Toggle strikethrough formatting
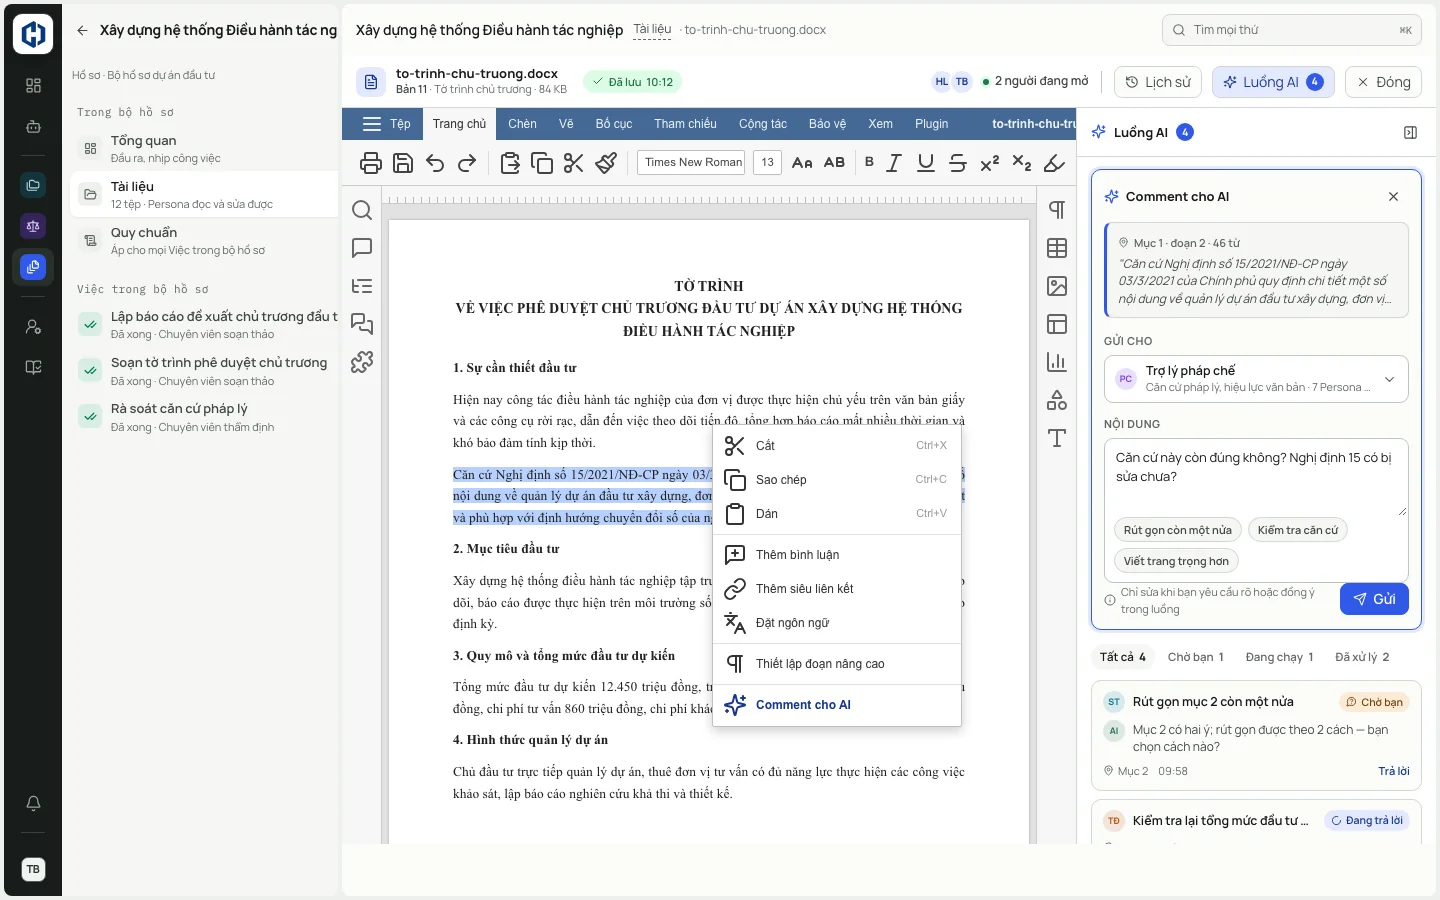Viewport: 1440px width, 900px height. tap(958, 163)
